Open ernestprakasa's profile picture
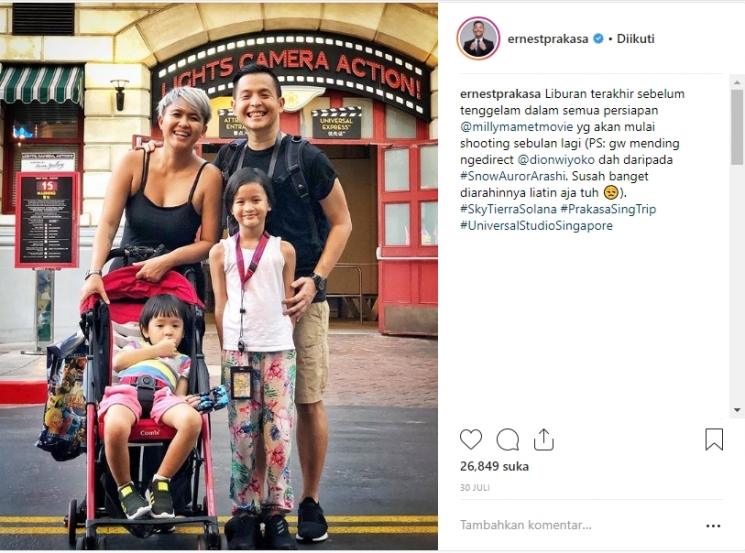The height and width of the screenshot is (553, 745). (478, 38)
